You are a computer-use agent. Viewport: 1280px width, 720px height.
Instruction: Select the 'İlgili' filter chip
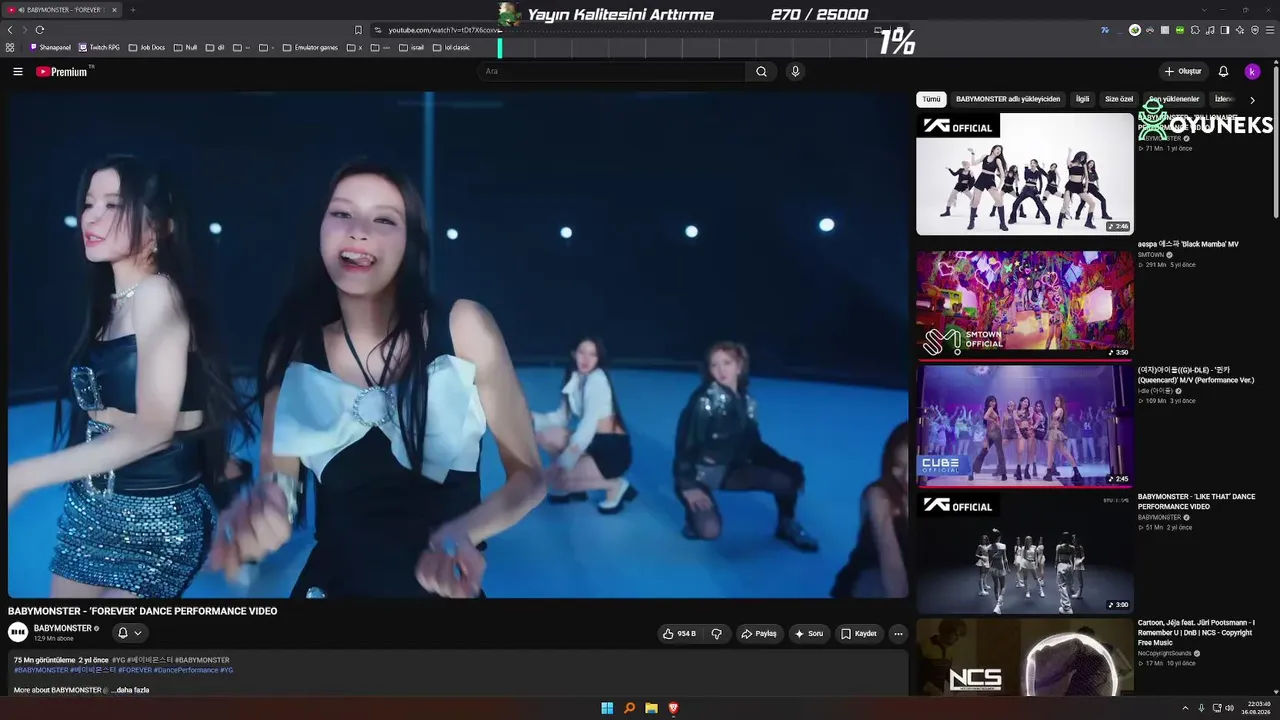tap(1082, 100)
